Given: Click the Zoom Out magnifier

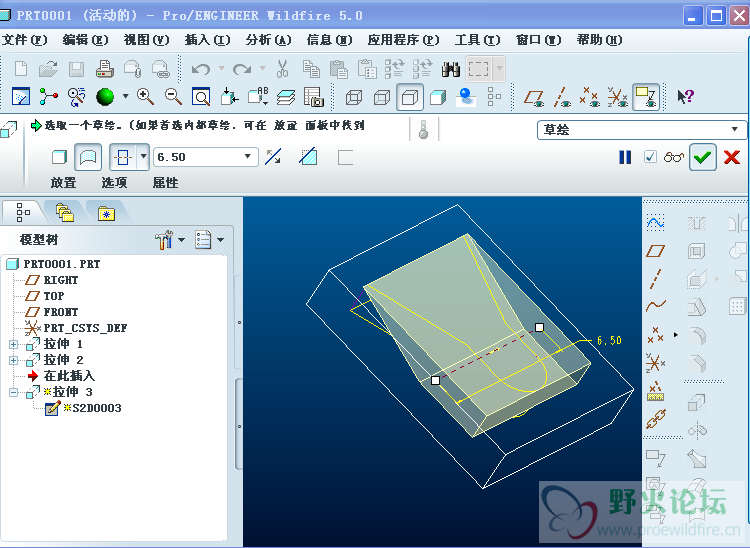Looking at the screenshot, I should 173,97.
